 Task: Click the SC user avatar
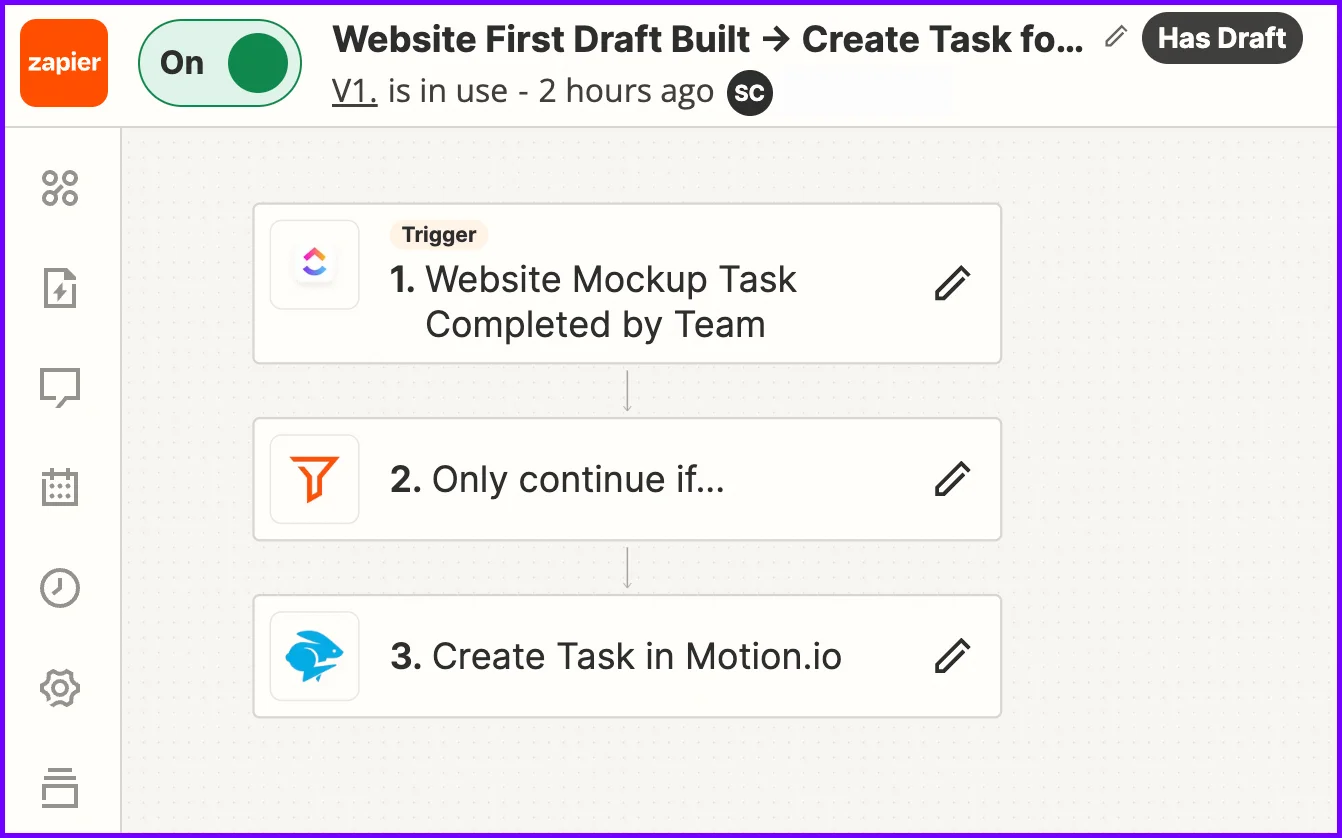pyautogui.click(x=749, y=93)
